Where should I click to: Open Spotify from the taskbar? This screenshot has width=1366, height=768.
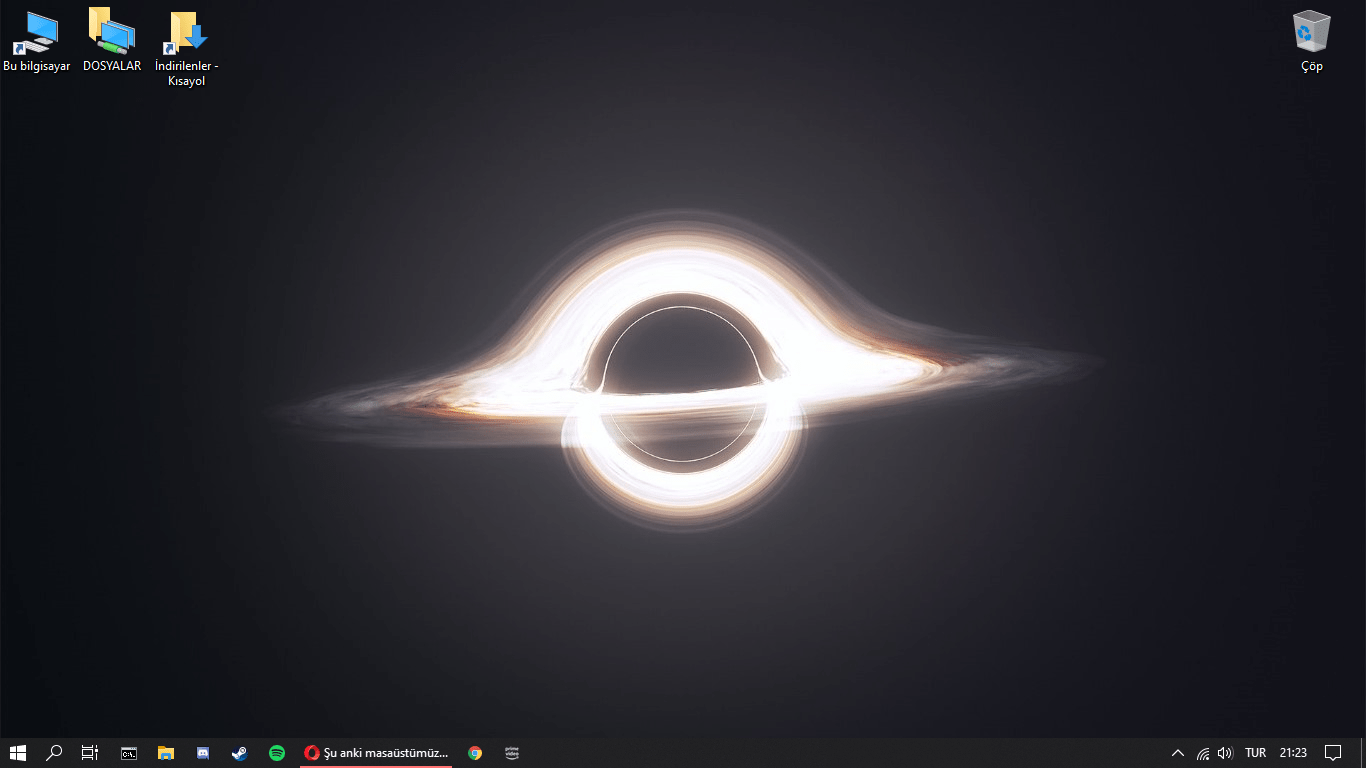click(277, 753)
